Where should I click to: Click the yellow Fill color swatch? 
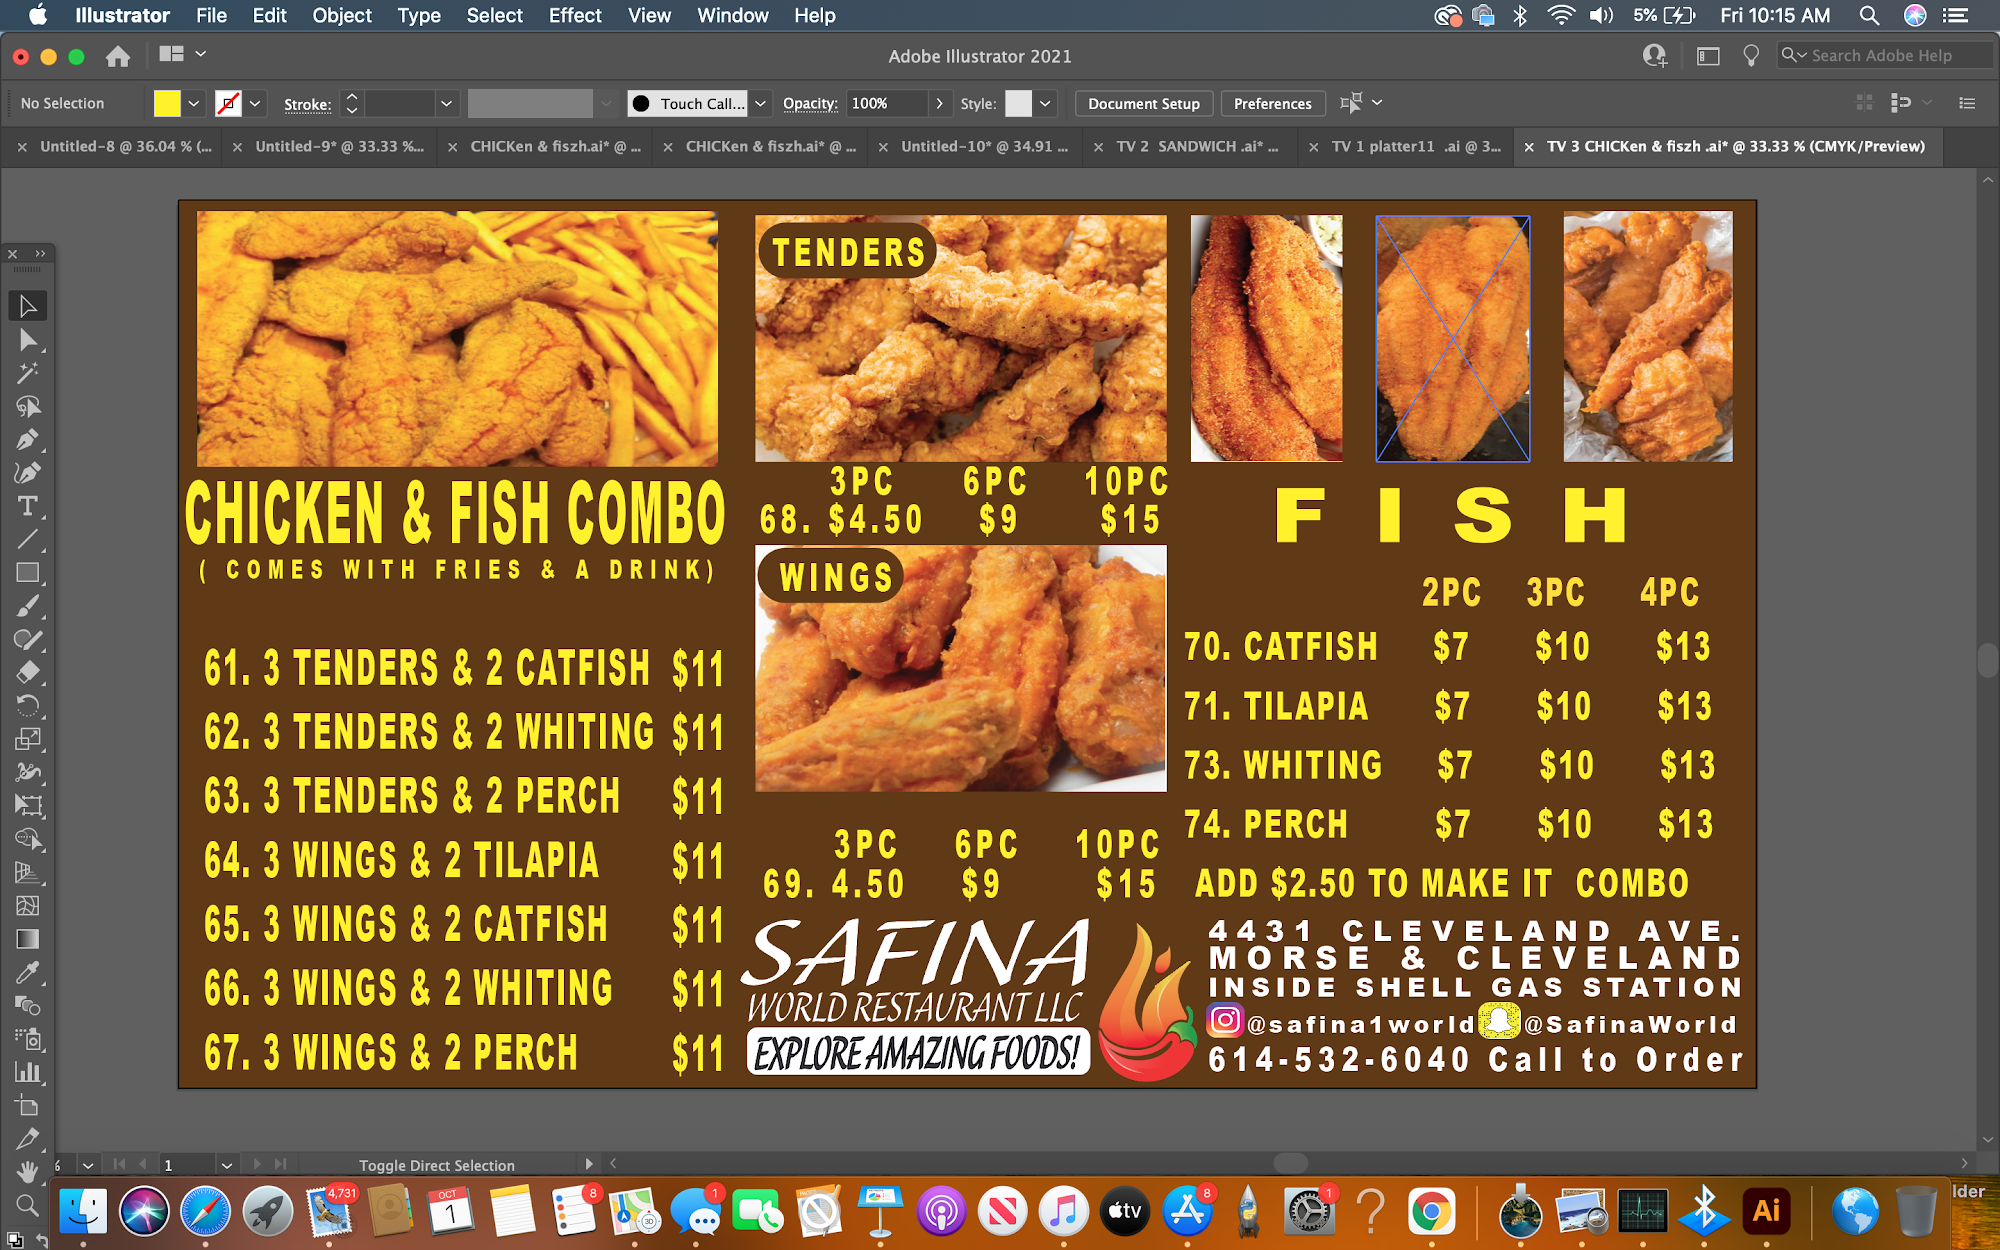tap(167, 103)
